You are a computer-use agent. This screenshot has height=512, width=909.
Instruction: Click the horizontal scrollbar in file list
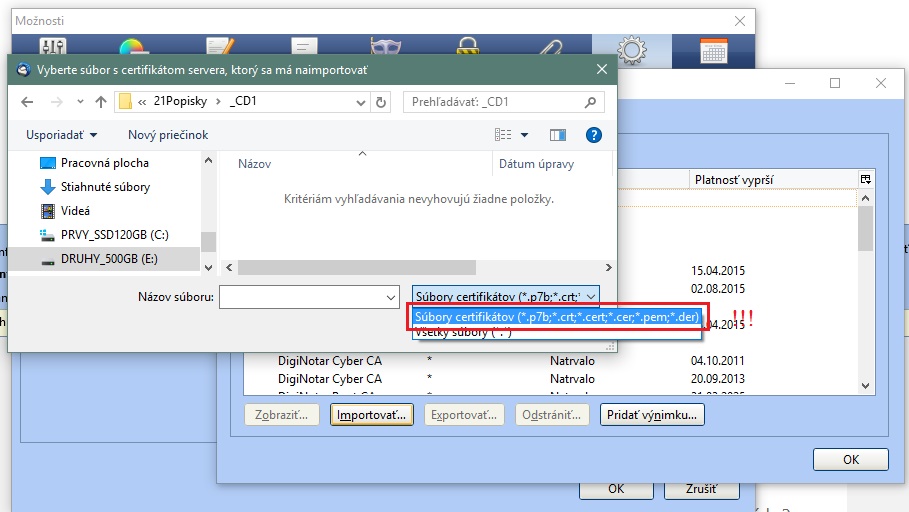357,267
